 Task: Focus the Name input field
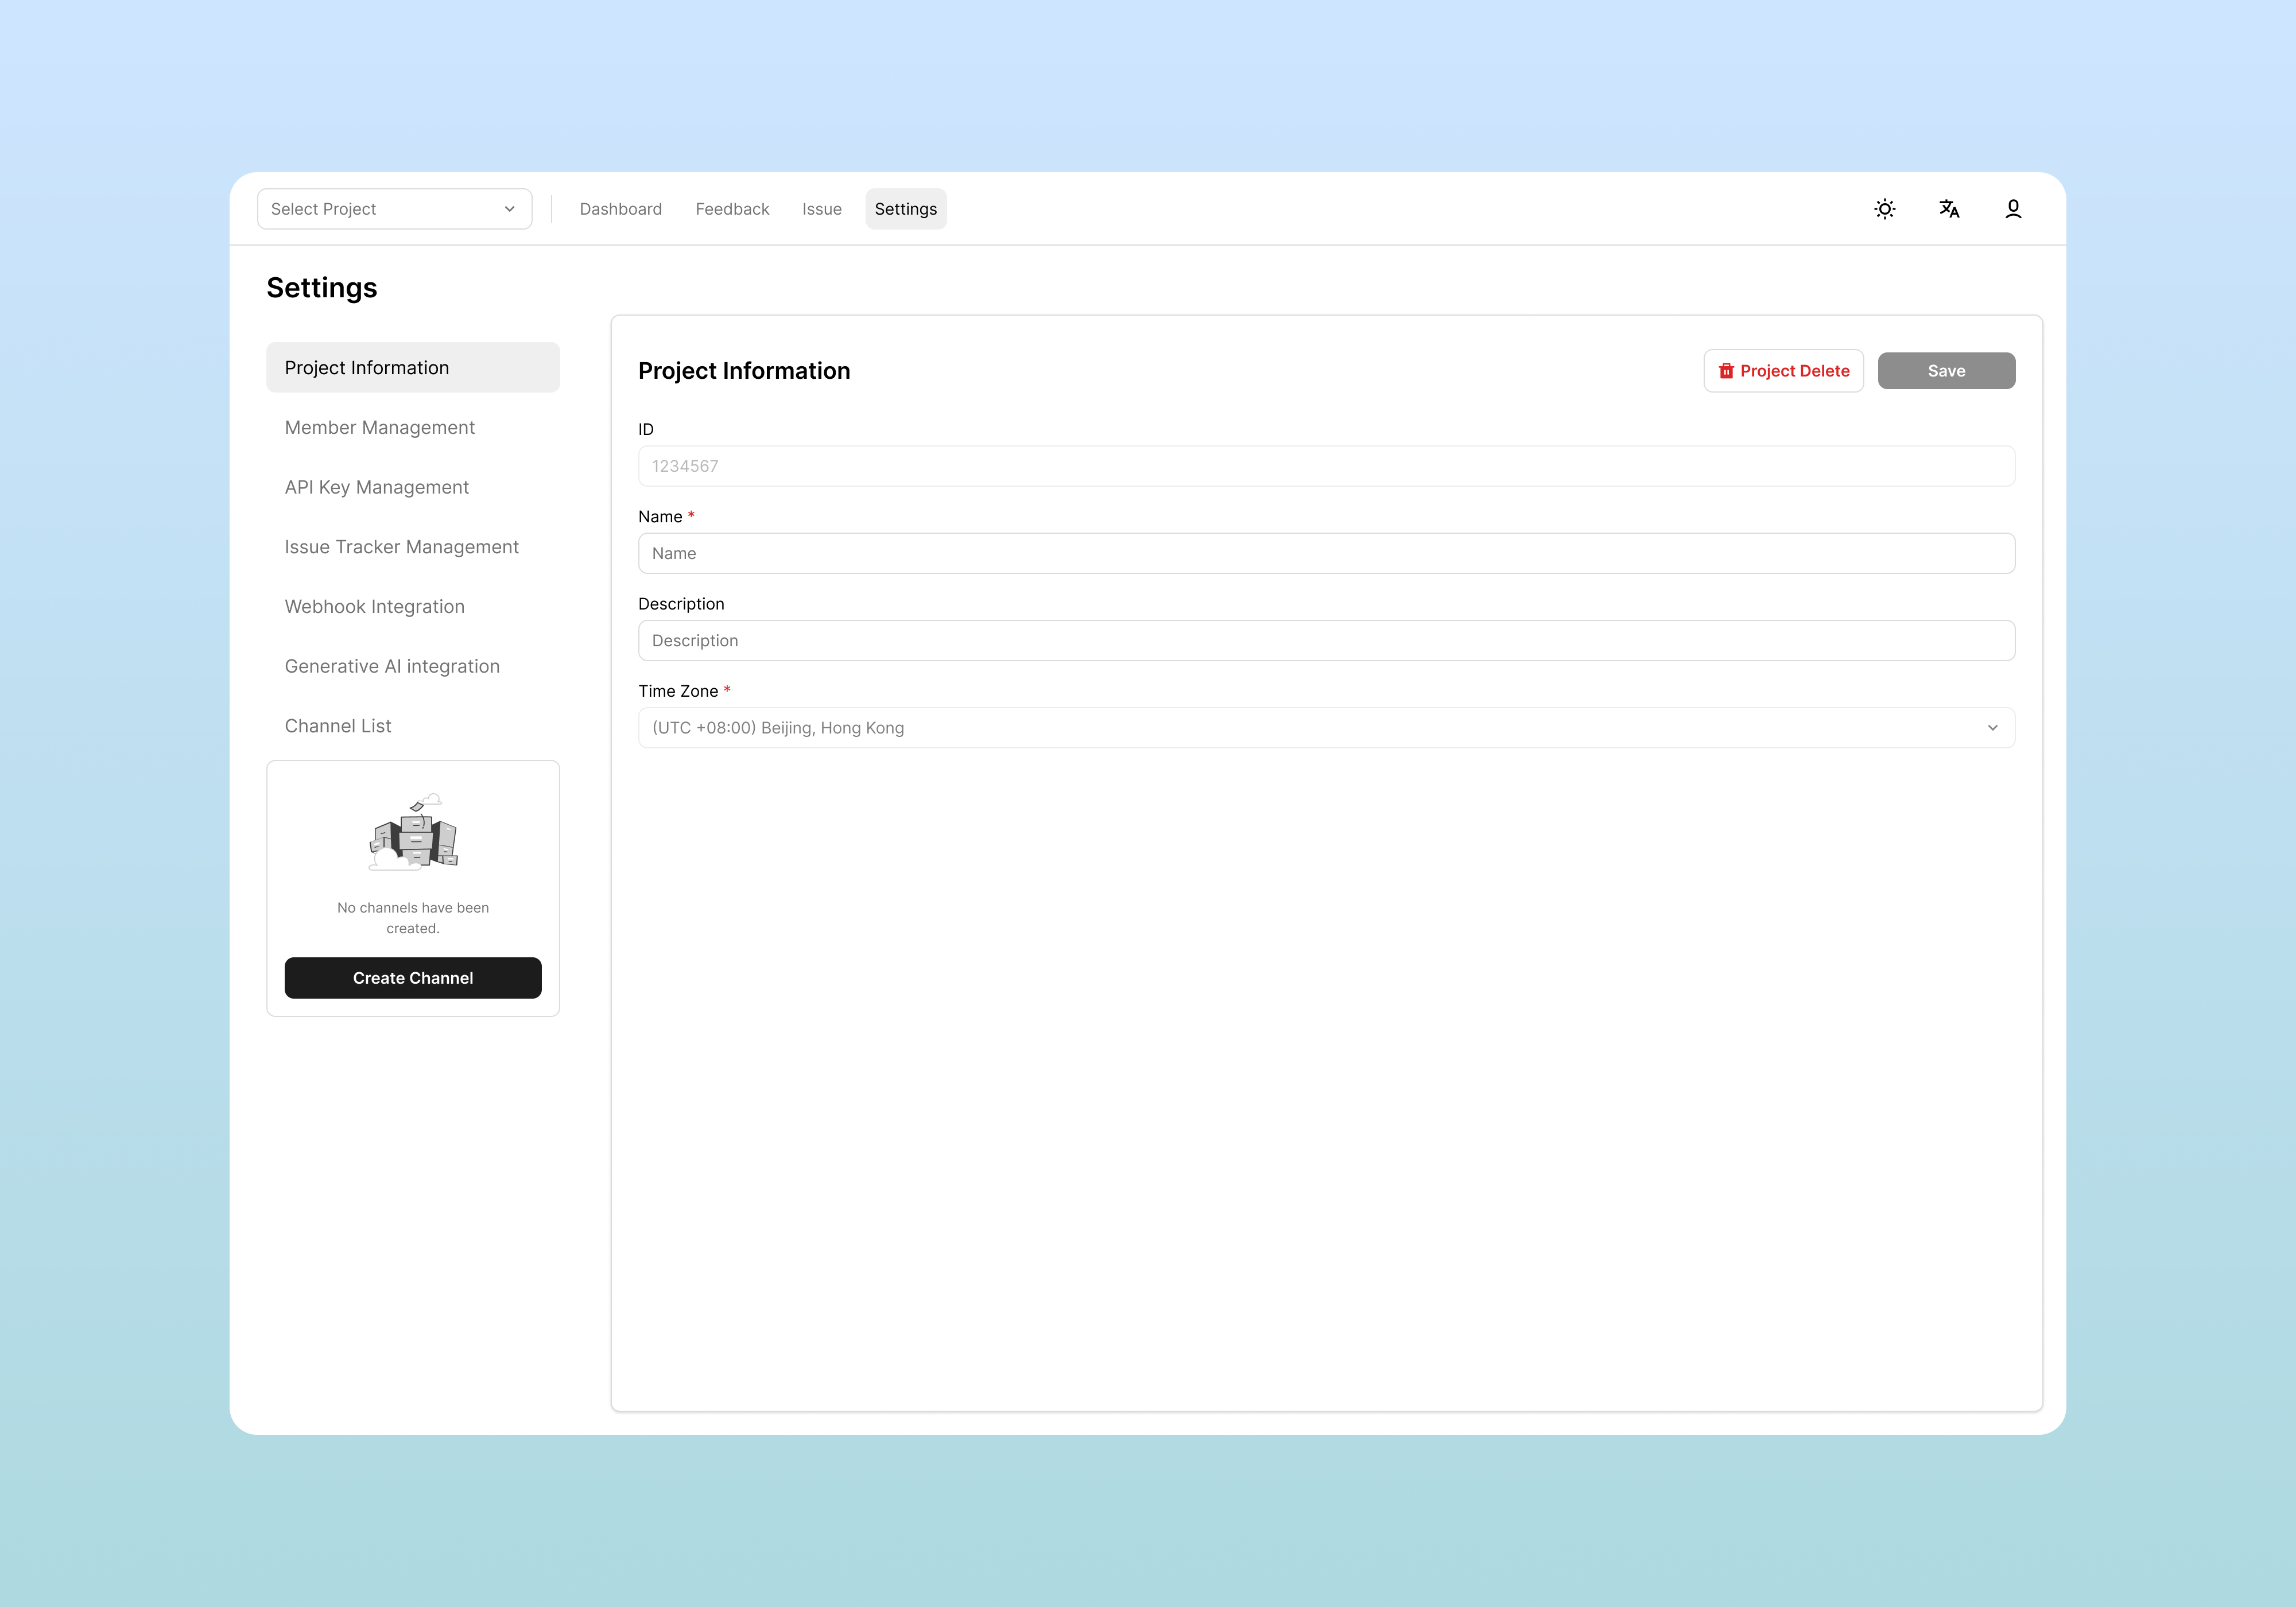pos(1325,553)
